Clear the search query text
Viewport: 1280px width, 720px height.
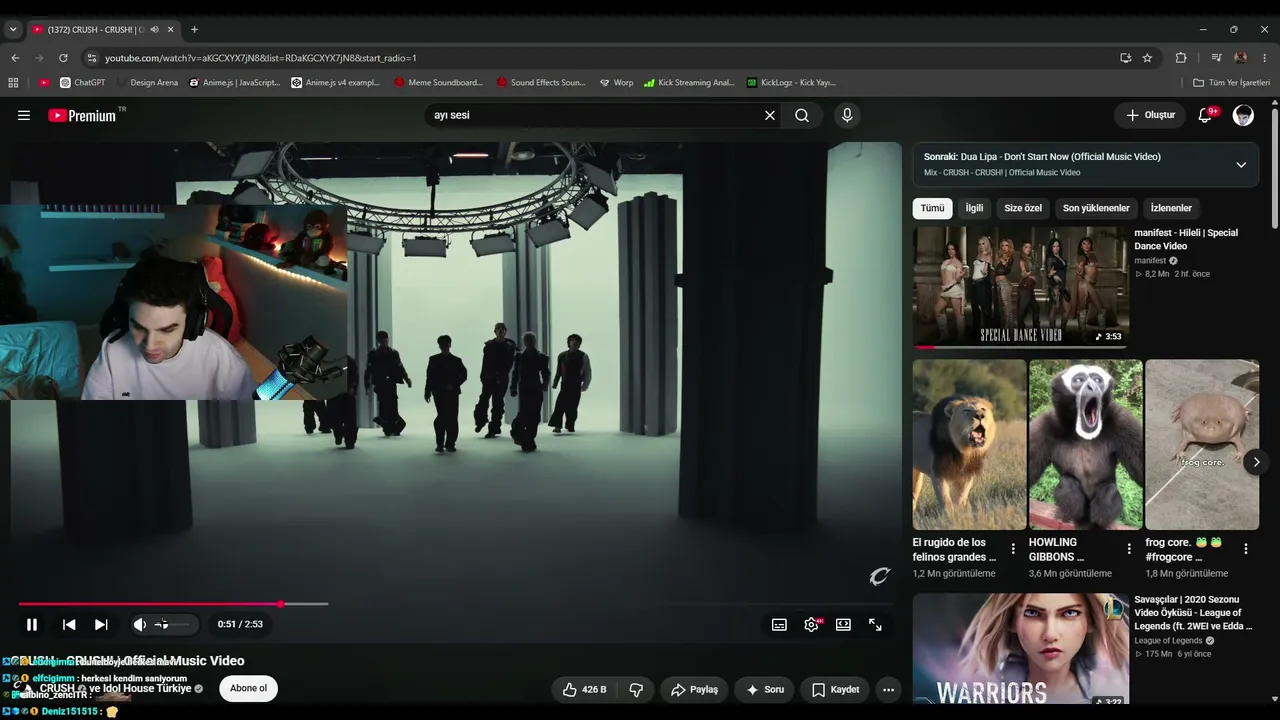coord(770,115)
